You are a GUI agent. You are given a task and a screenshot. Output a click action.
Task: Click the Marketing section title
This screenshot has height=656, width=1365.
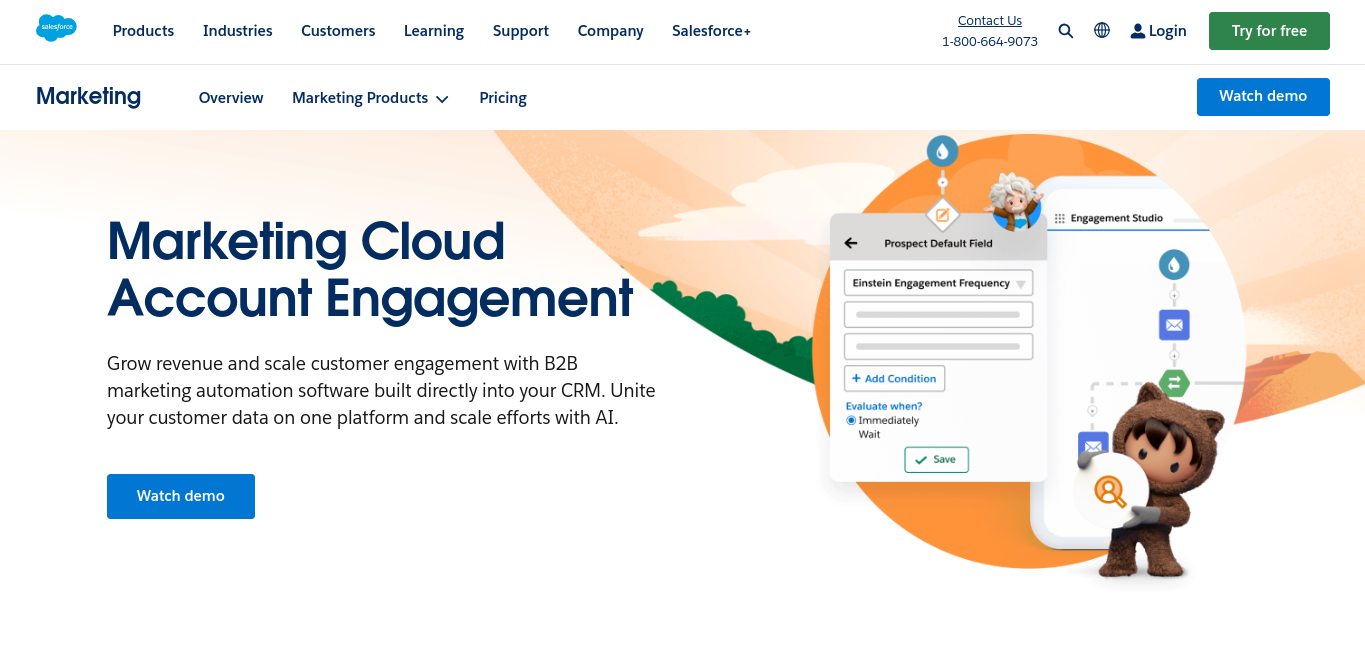pyautogui.click(x=88, y=96)
